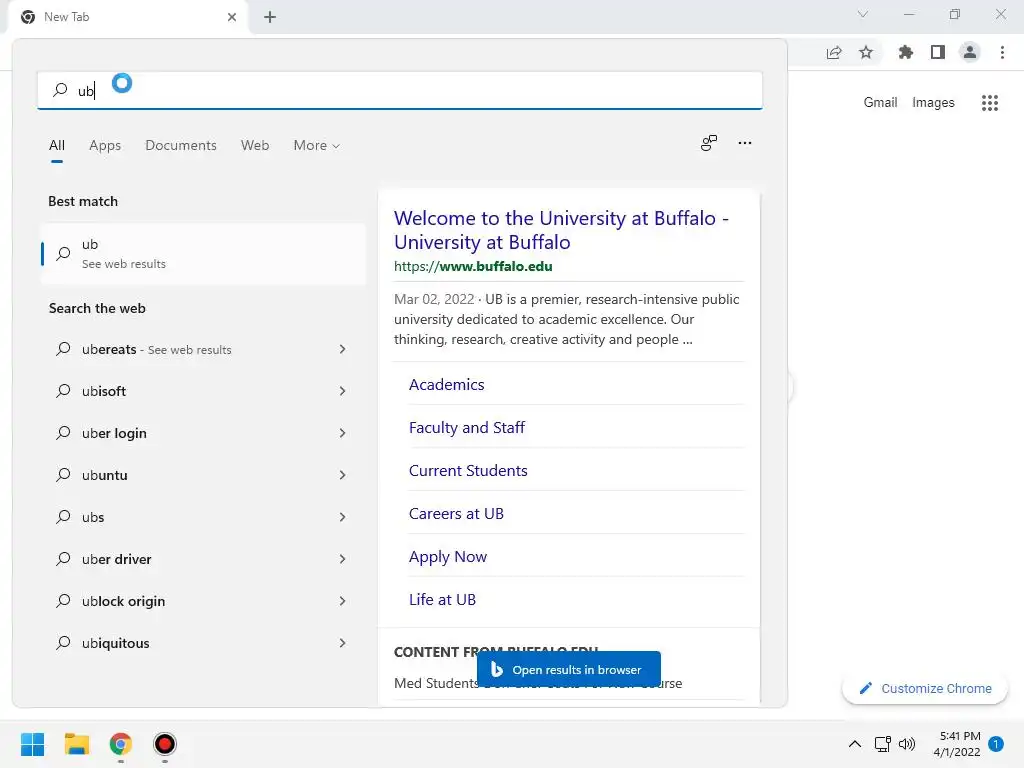Show hidden system tray icons
The width and height of the screenshot is (1024, 768).
tap(855, 744)
